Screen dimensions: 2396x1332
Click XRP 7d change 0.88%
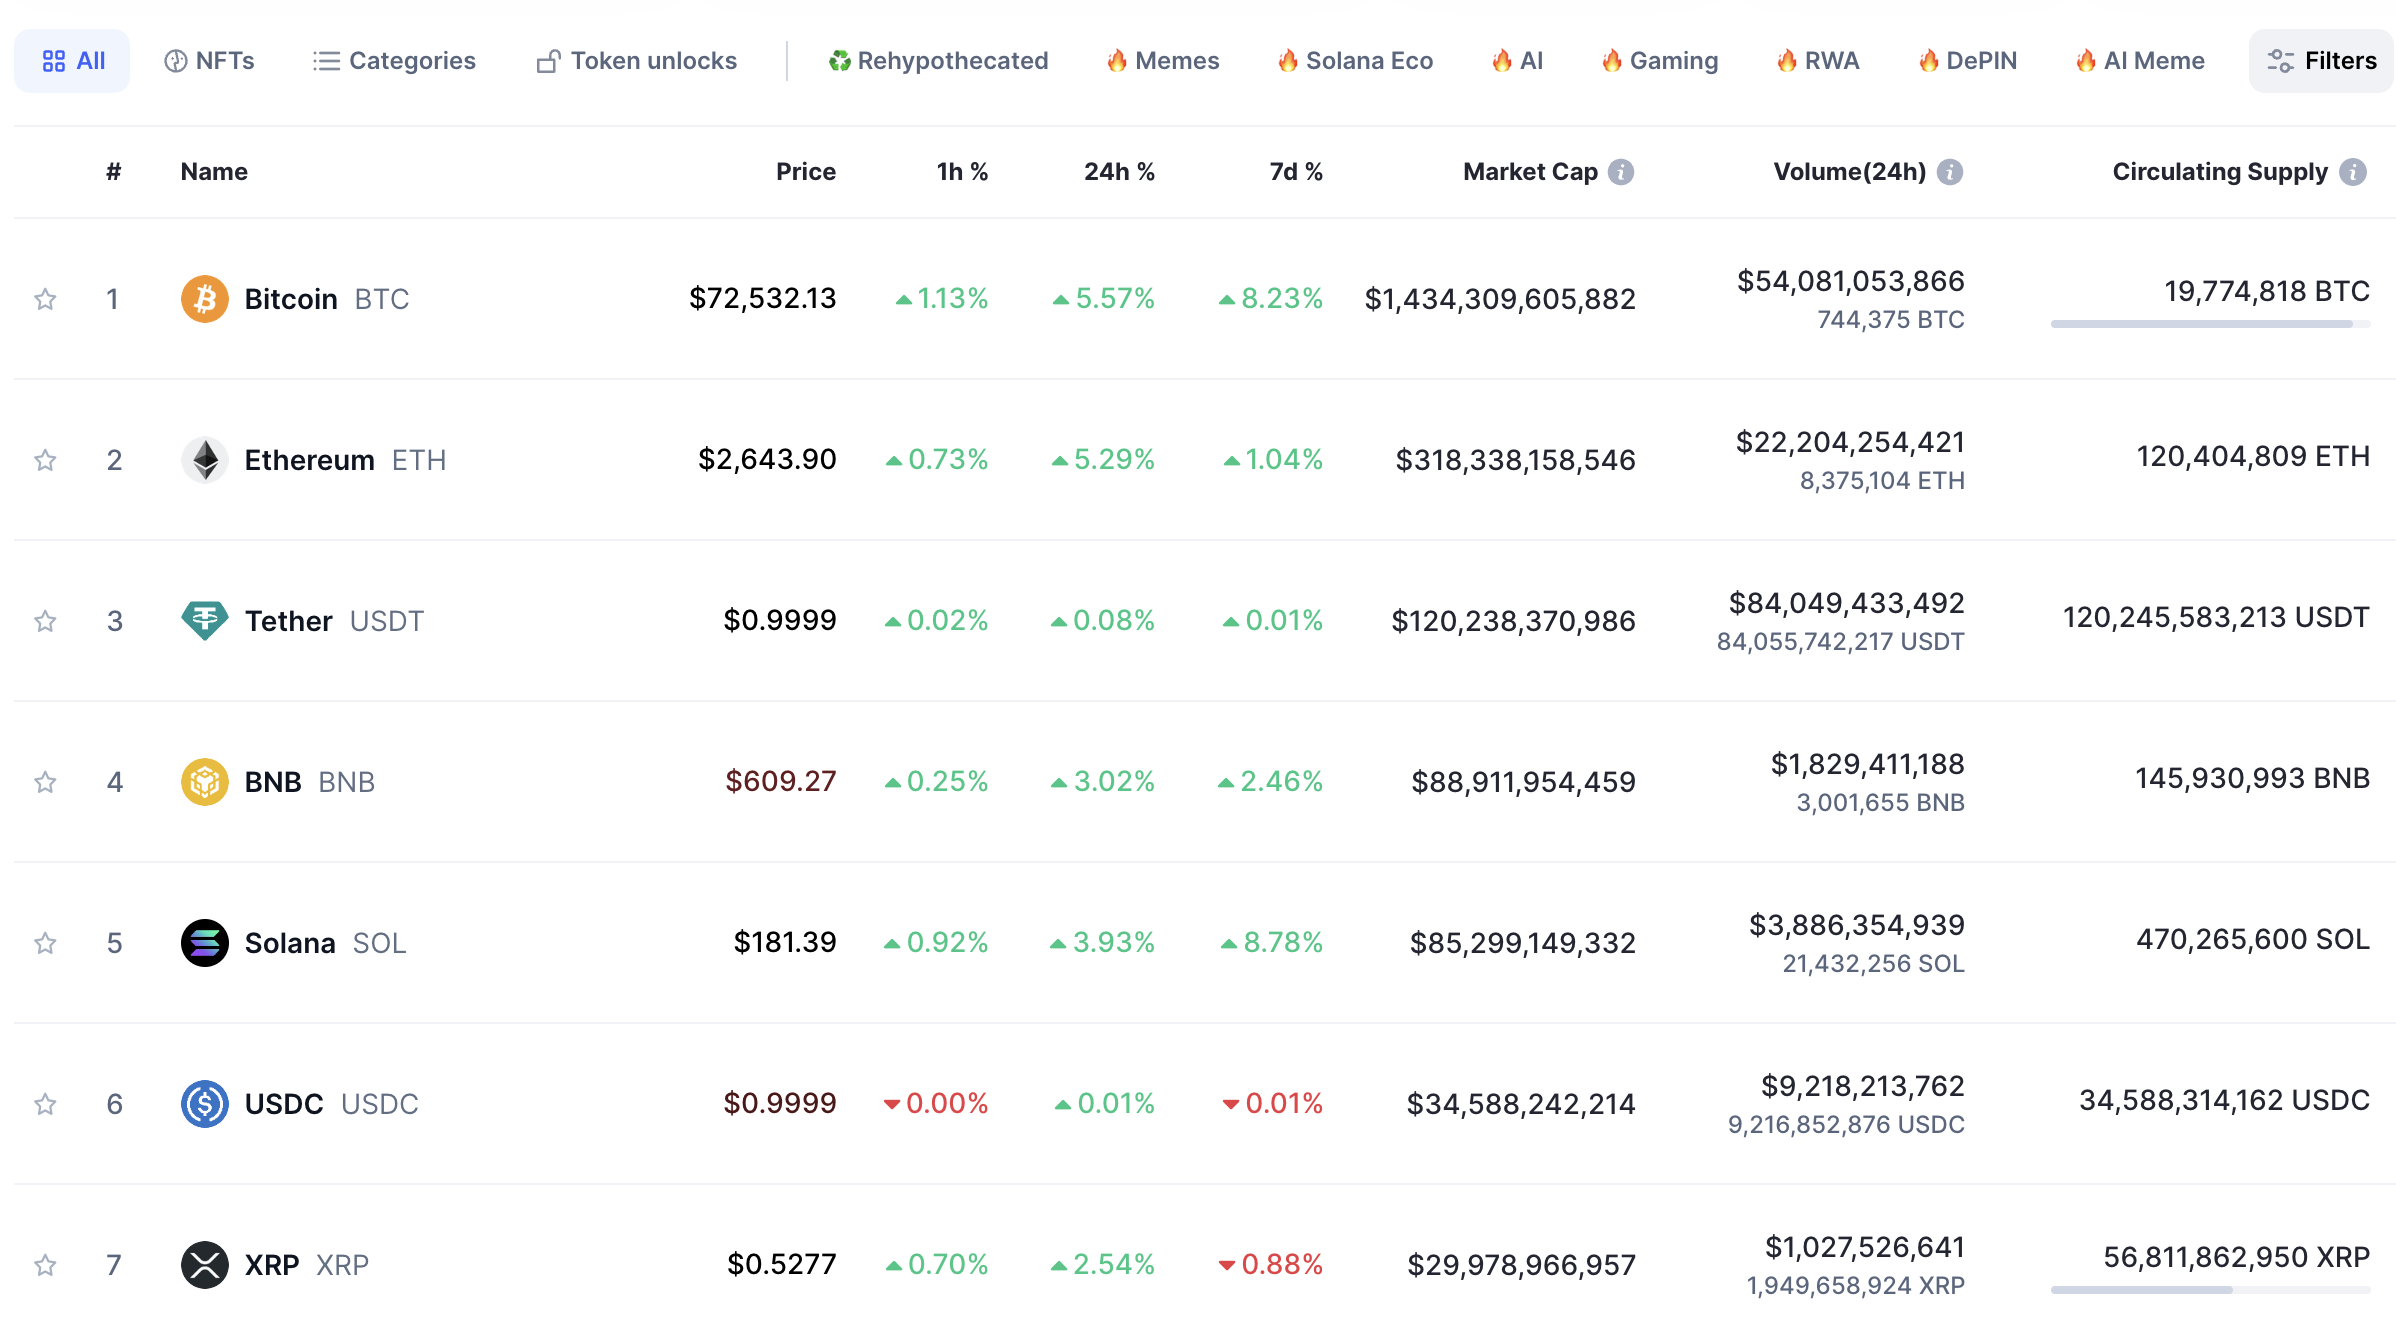(x=1271, y=1264)
